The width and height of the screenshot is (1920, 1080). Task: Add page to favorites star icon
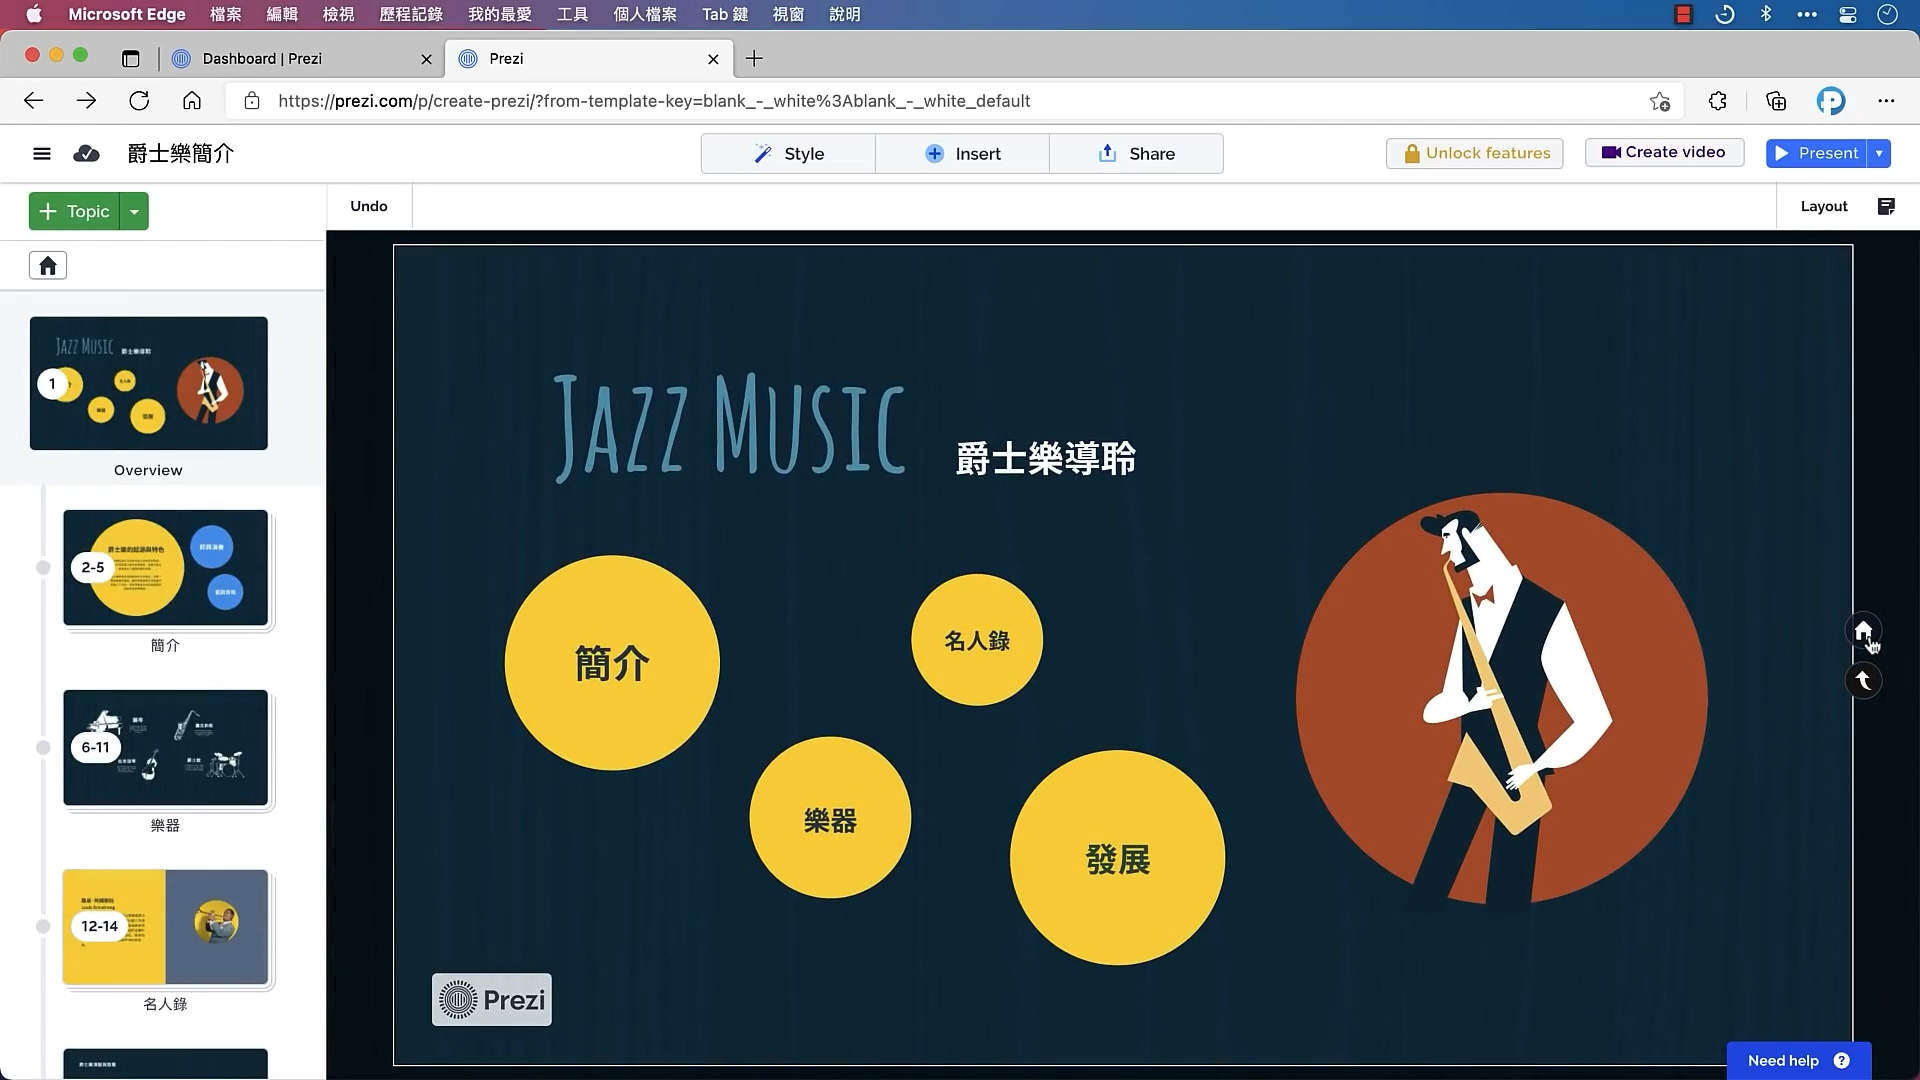pos(1660,101)
